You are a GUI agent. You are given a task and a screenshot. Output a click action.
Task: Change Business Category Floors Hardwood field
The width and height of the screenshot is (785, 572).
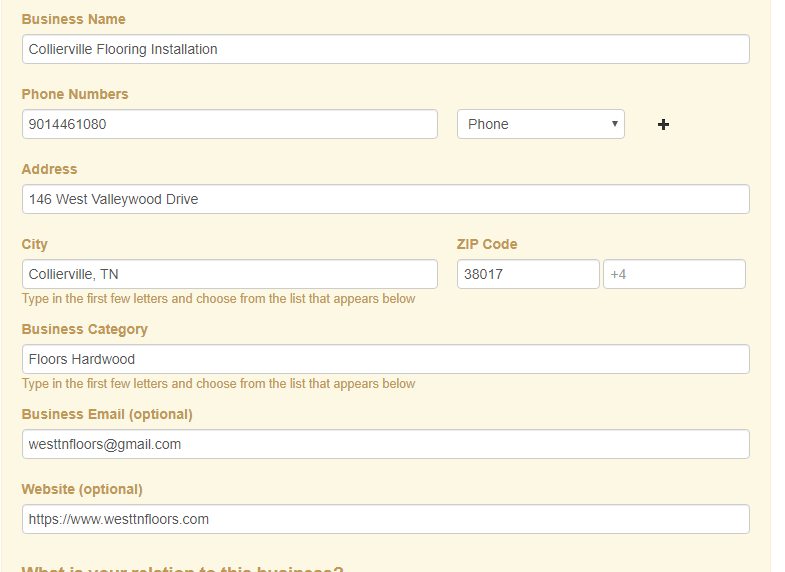385,359
